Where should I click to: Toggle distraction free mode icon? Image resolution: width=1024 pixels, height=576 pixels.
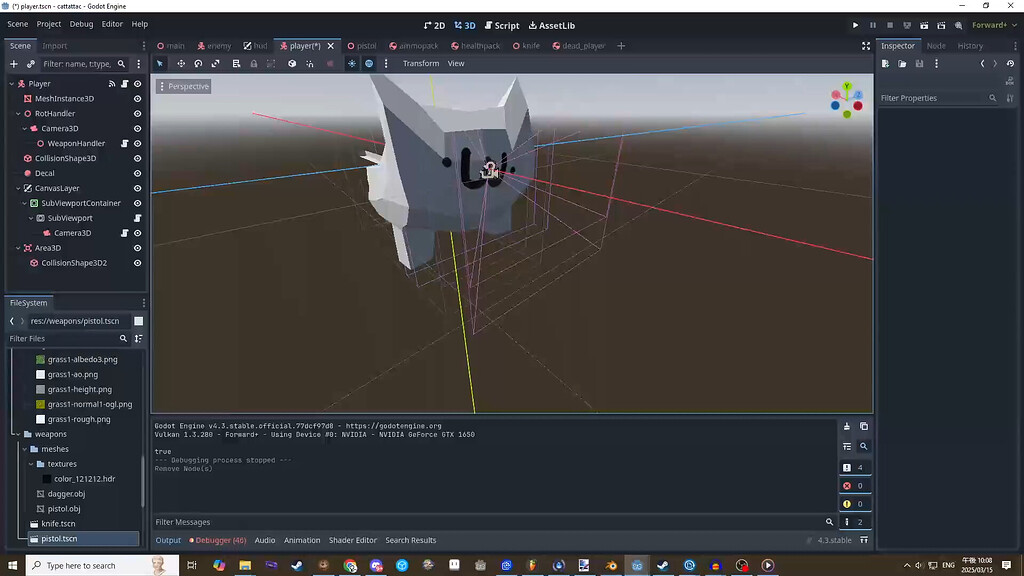pos(866,46)
